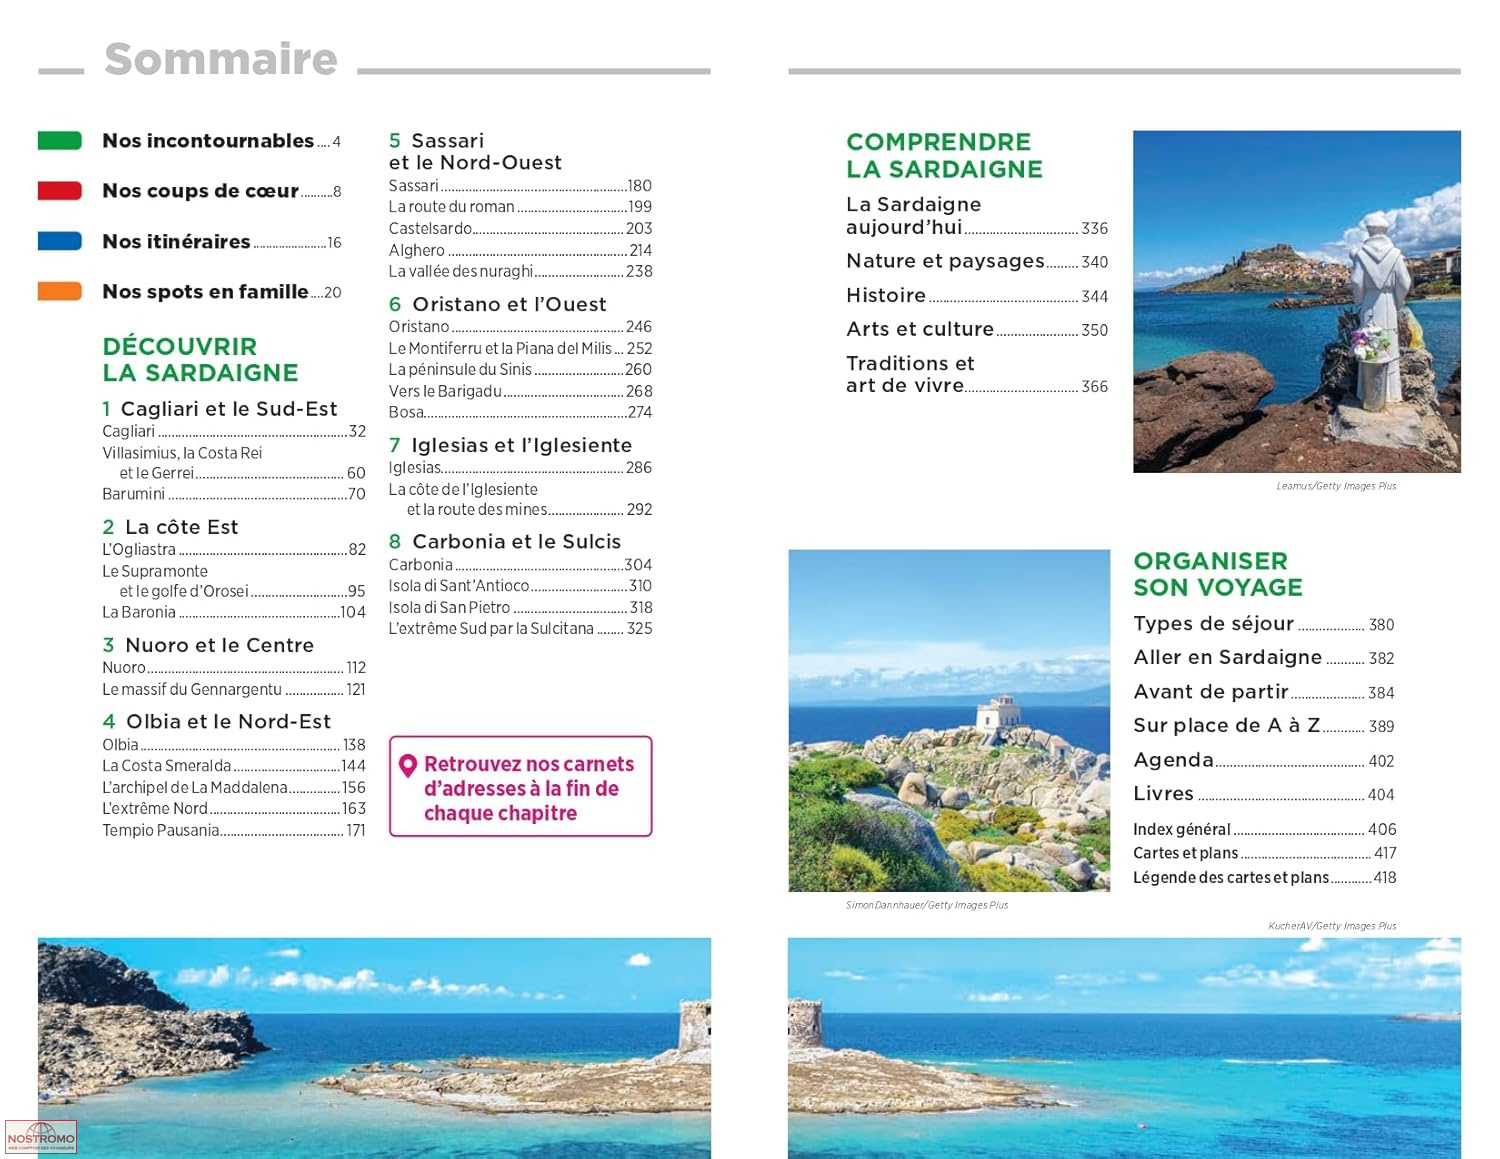
Task: Select the Vers le Barigadu entry
Action: (x=520, y=391)
